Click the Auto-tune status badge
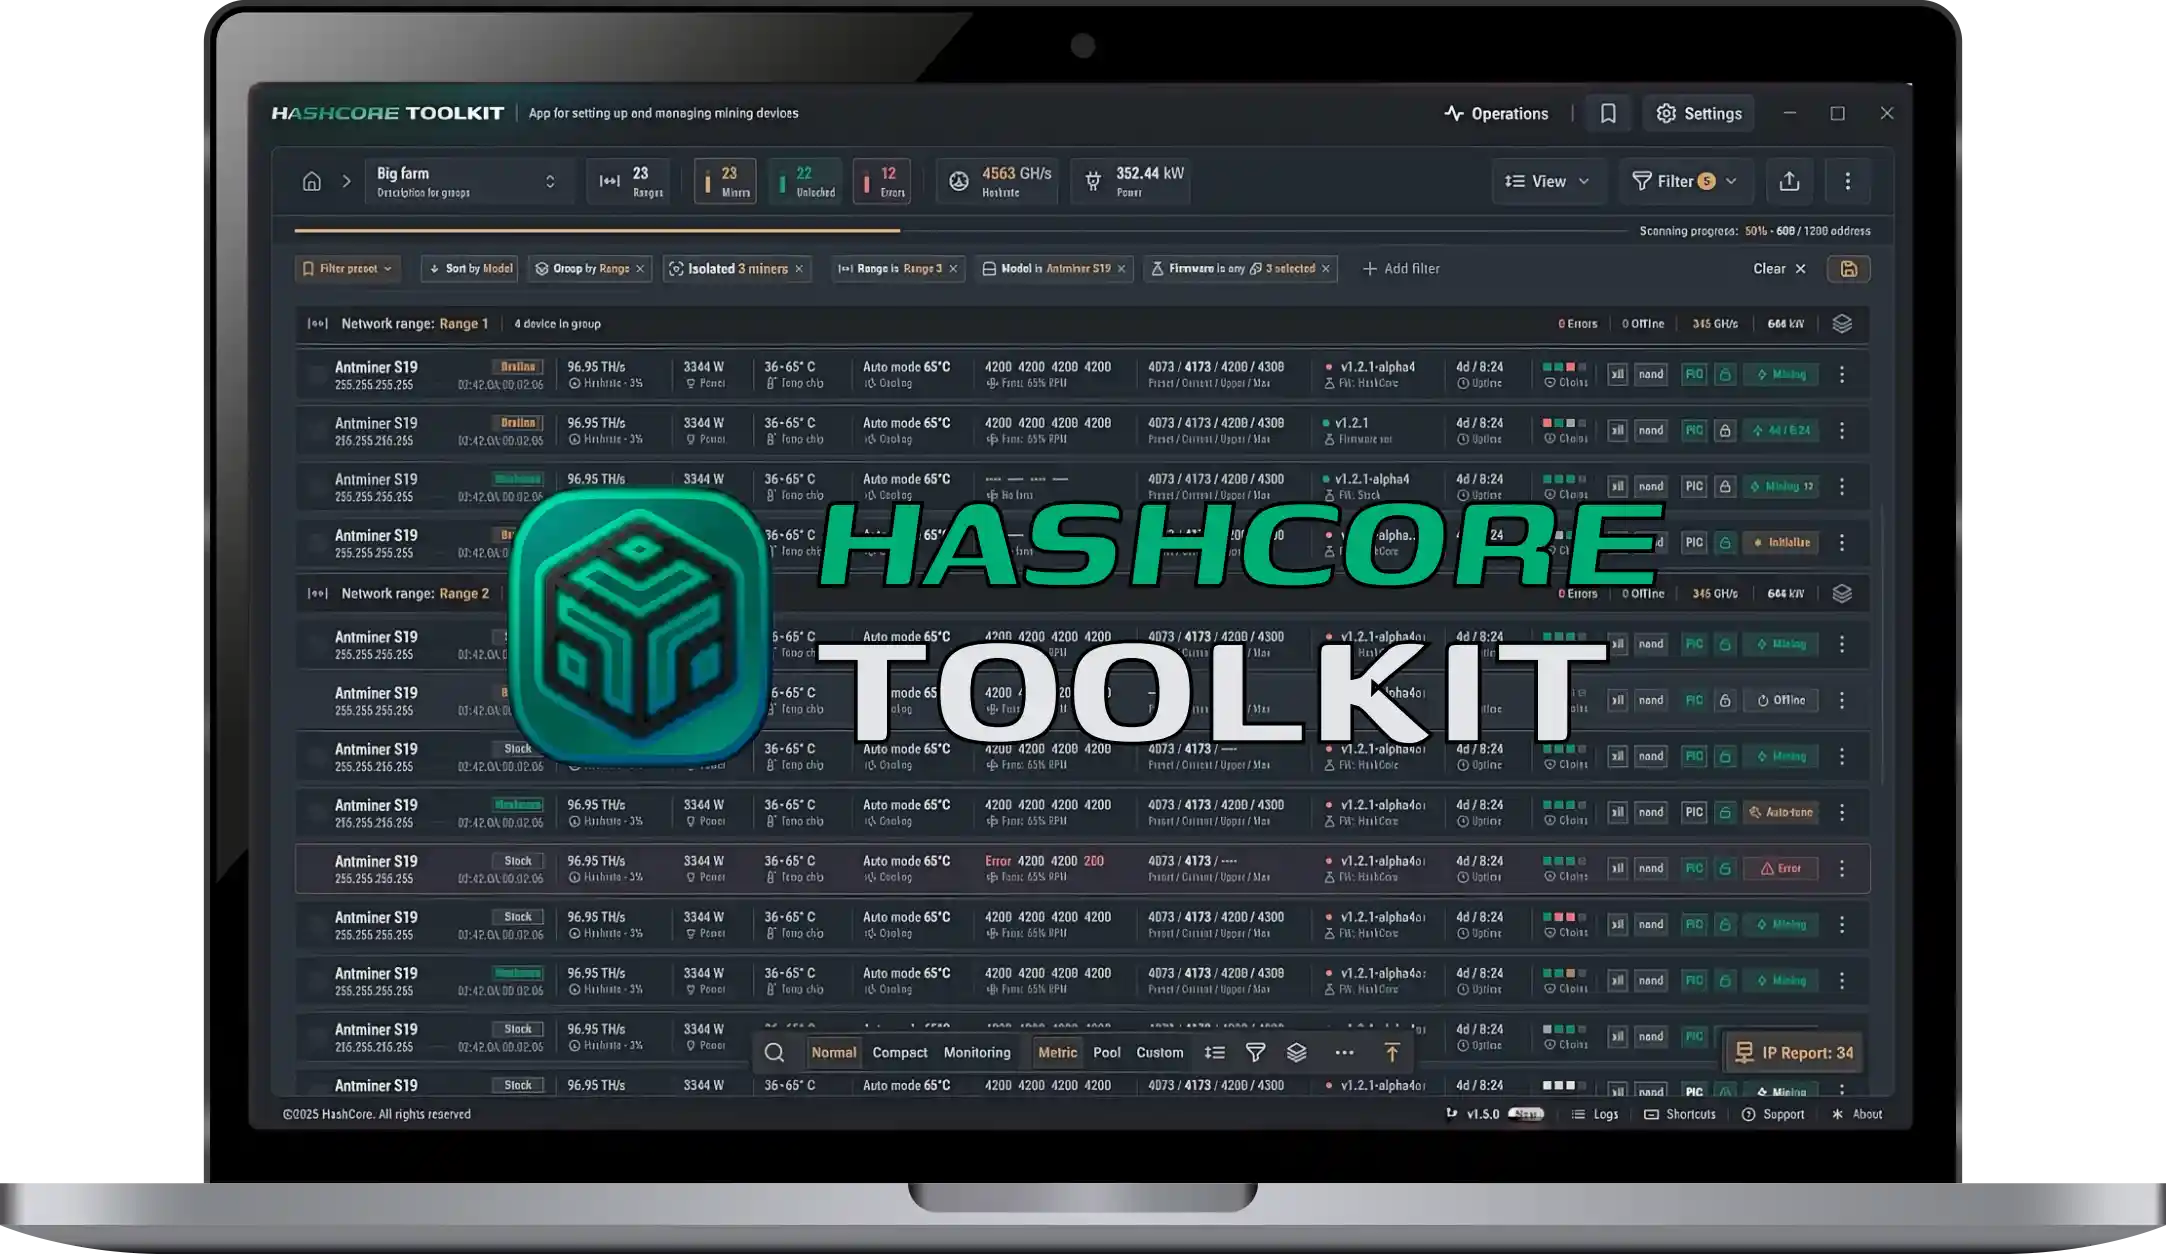The width and height of the screenshot is (2166, 1254). [1780, 812]
